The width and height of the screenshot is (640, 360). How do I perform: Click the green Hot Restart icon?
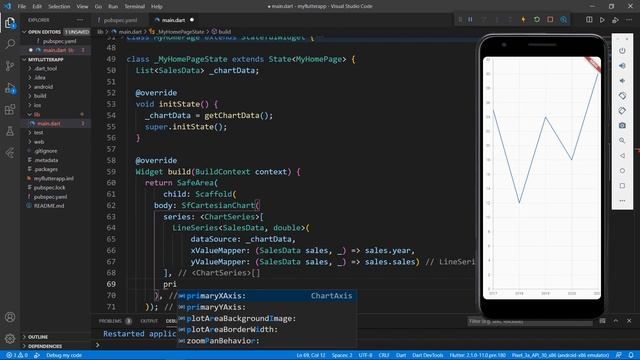click(x=537, y=20)
